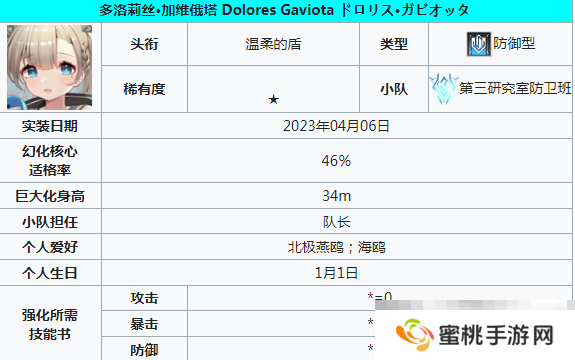Image resolution: width=575 pixels, height=360 pixels.
Task: Select the 巨大化身高 row label
Action: [50, 196]
